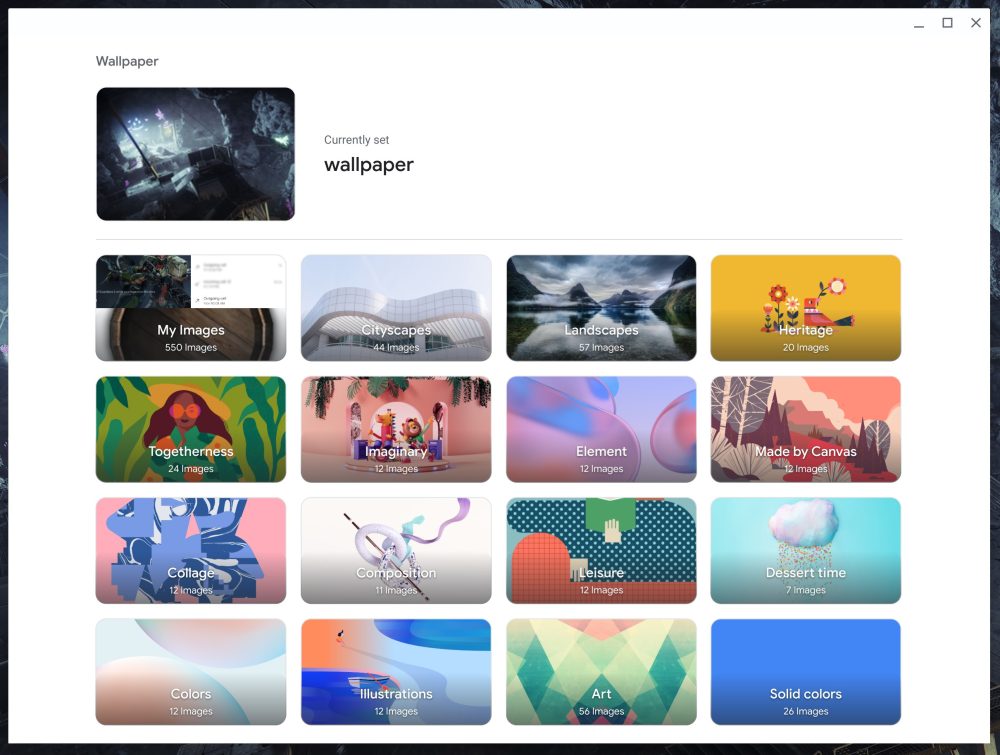Open the Heritage wallpaper category
The image size is (1000, 755).
pos(806,308)
